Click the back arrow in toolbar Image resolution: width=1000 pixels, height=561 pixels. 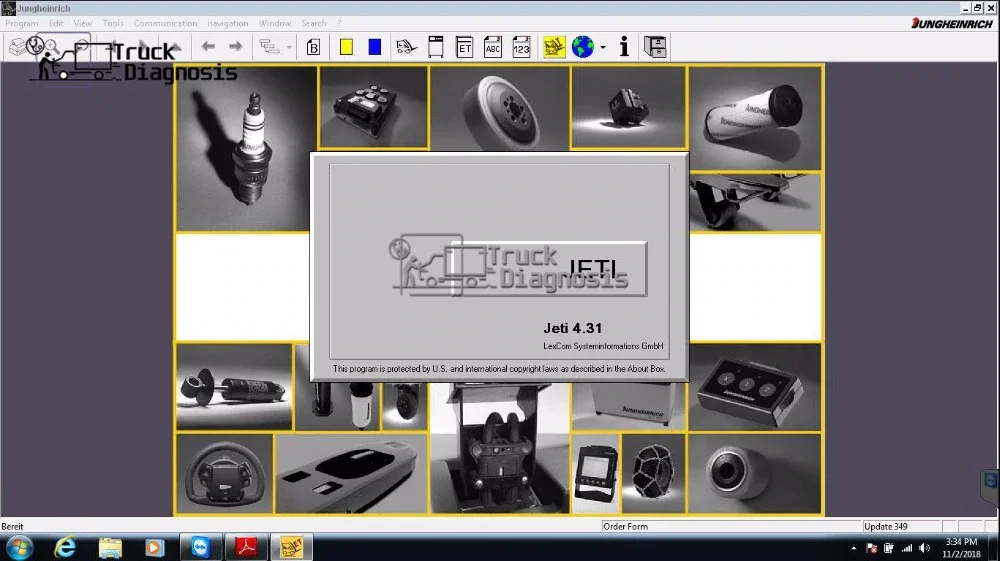coord(208,47)
